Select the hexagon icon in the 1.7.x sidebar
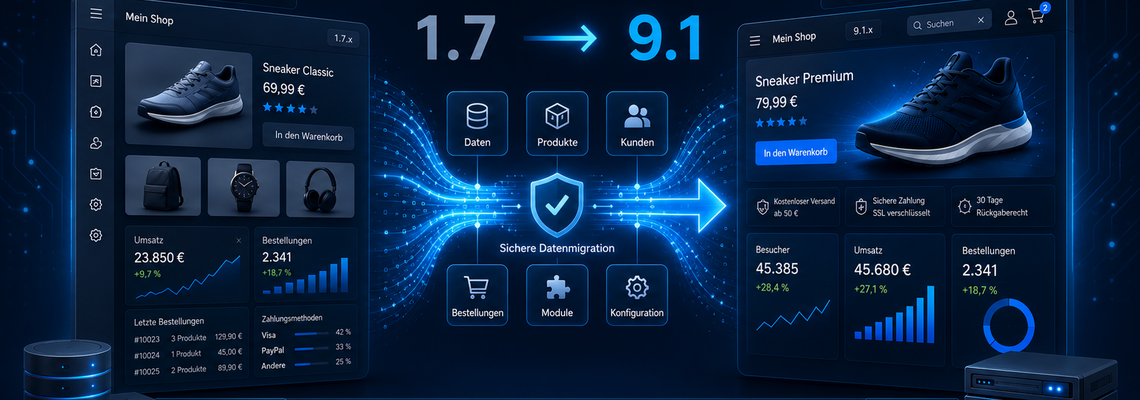 (95, 112)
